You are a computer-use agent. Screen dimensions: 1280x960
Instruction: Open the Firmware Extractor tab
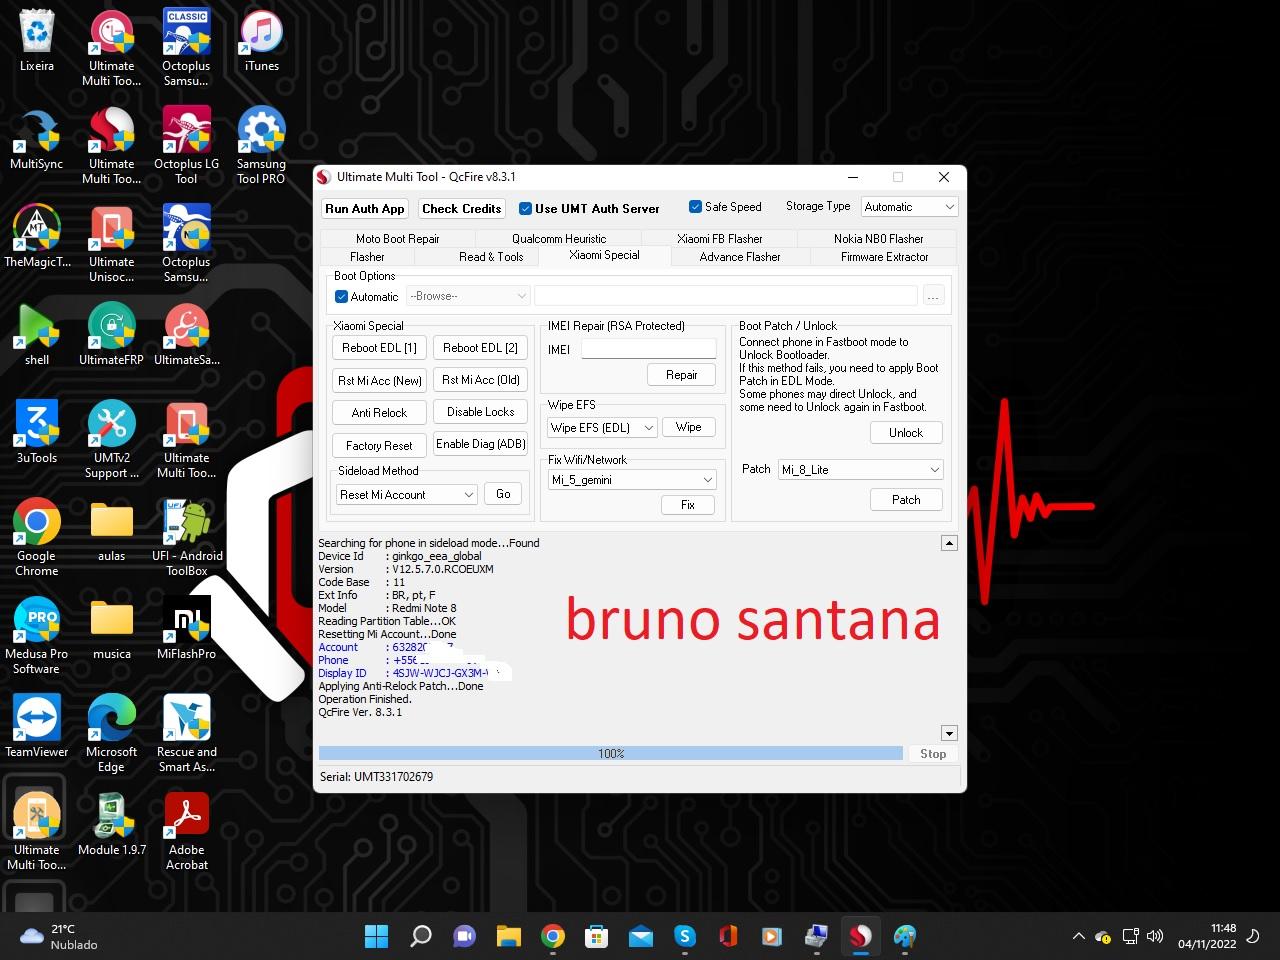click(x=885, y=257)
